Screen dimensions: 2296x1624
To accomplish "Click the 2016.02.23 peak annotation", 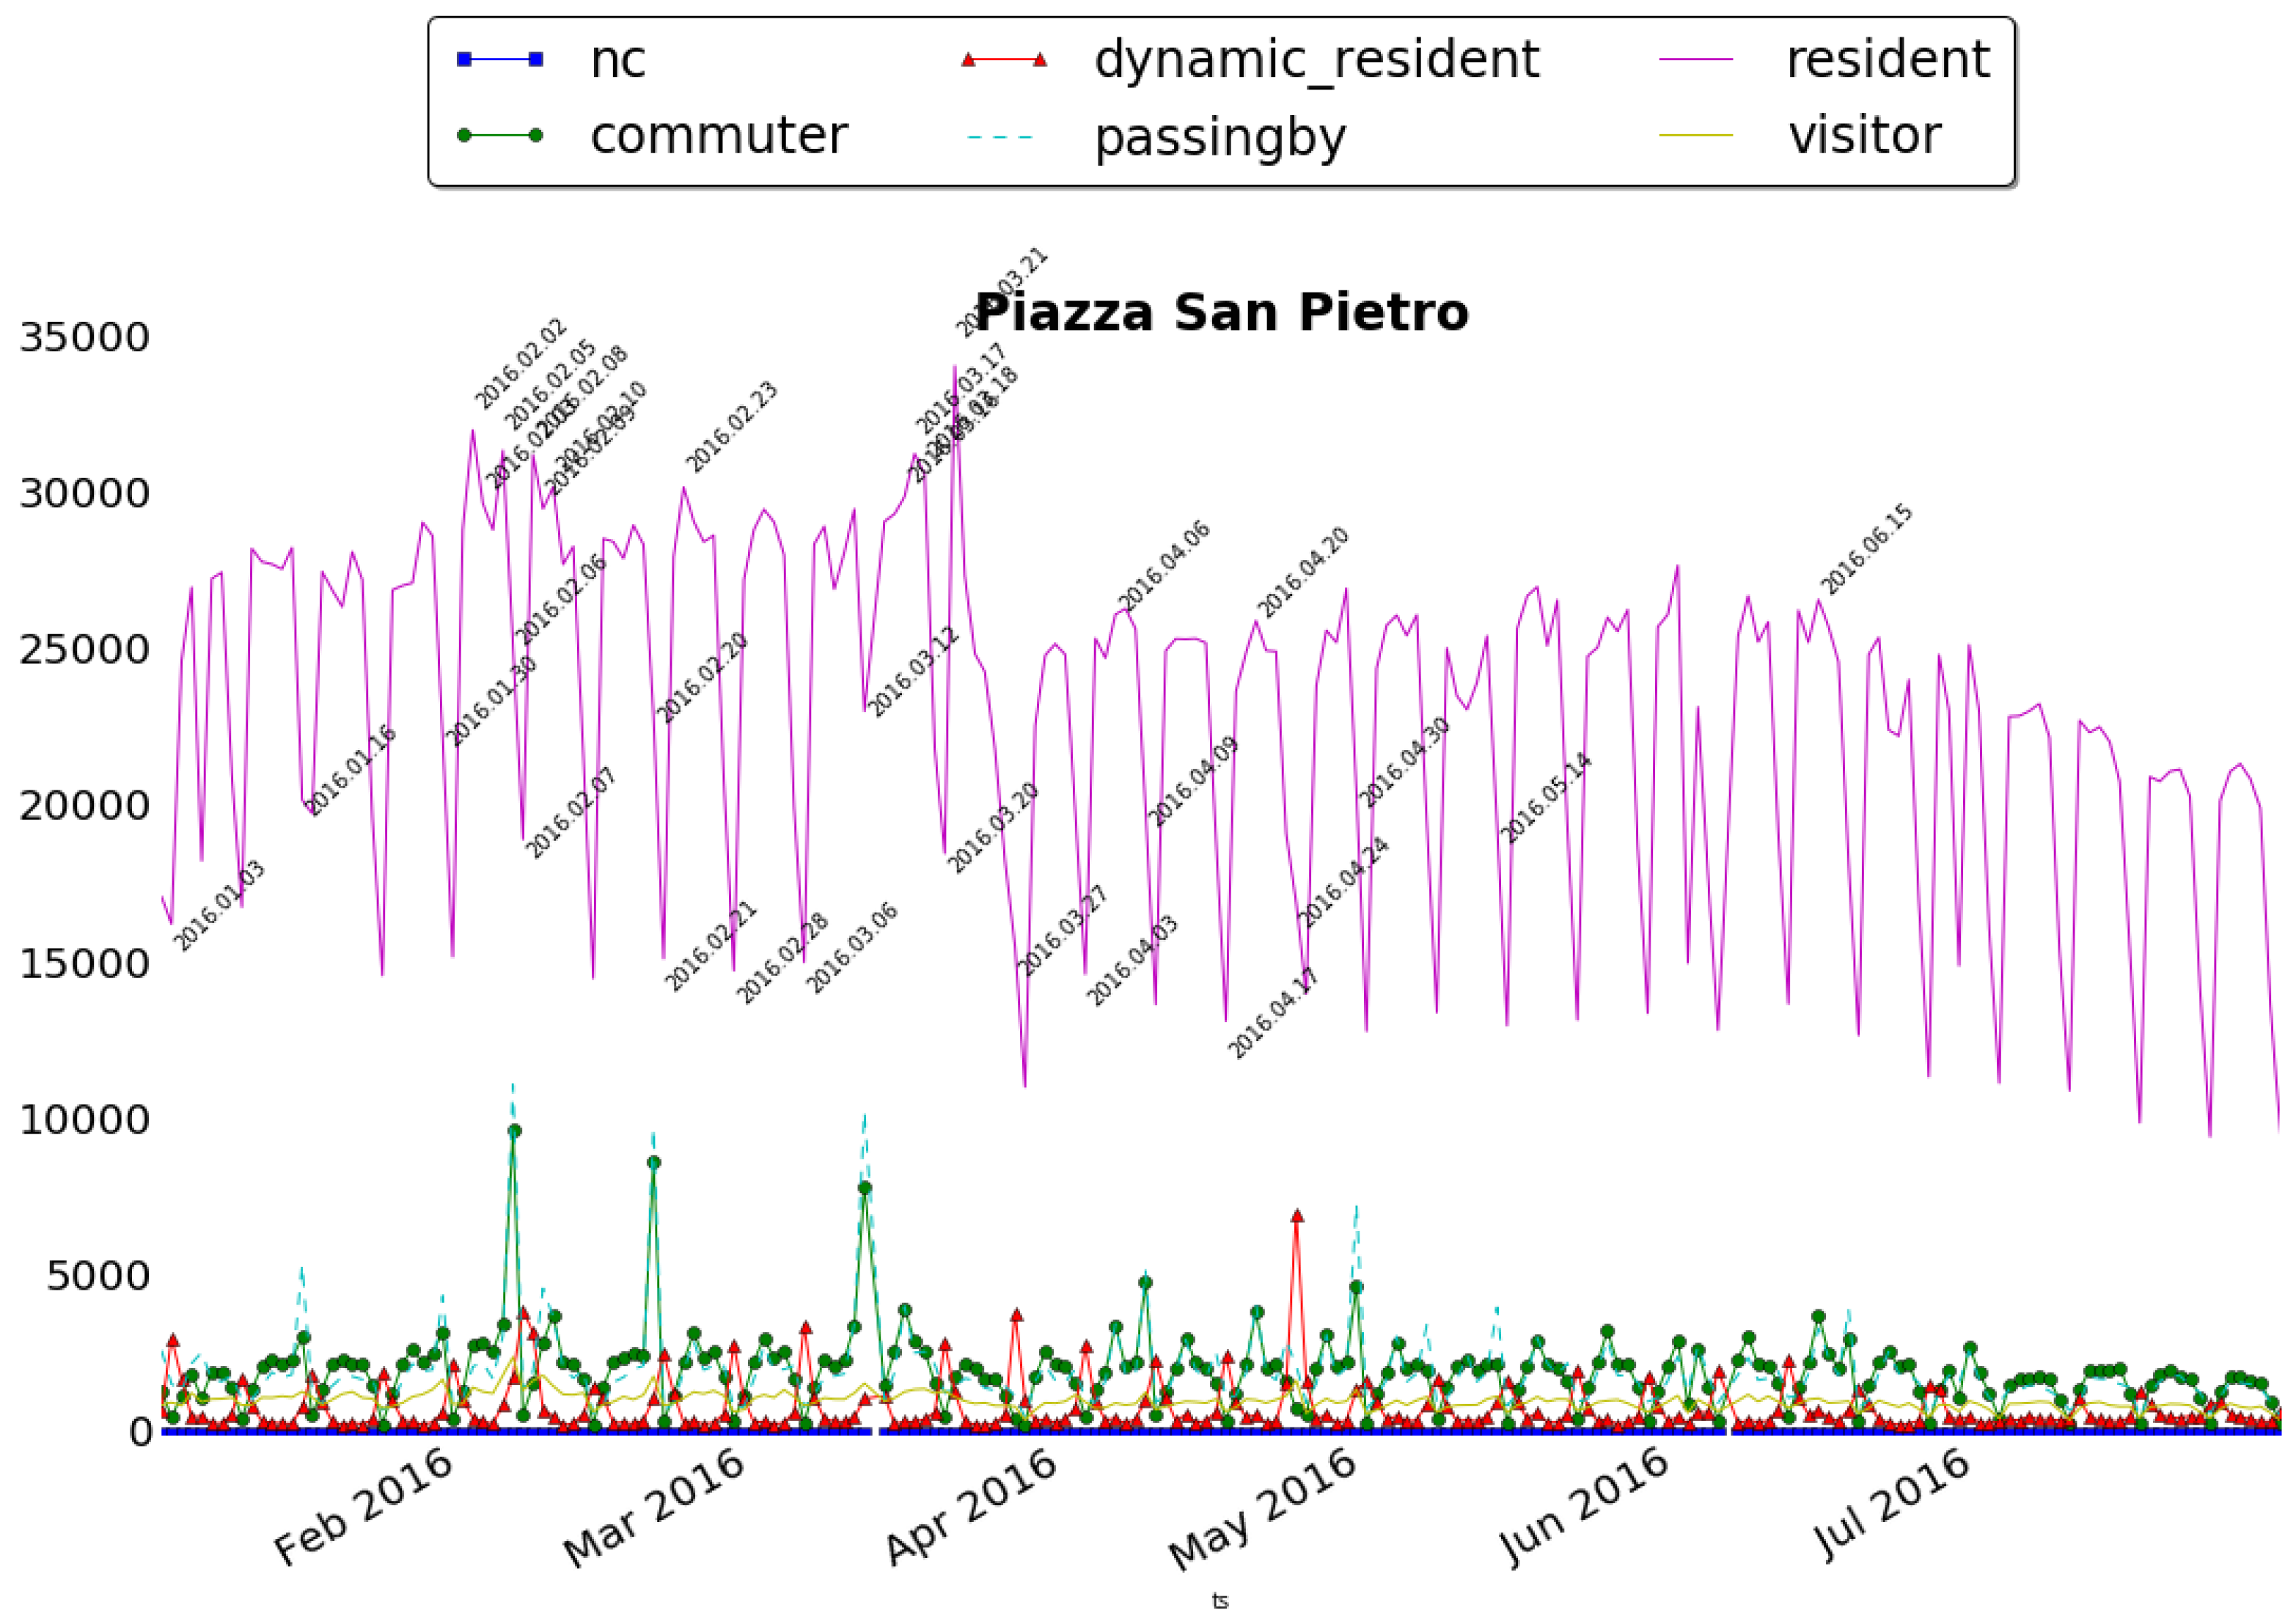I will point(732,427).
